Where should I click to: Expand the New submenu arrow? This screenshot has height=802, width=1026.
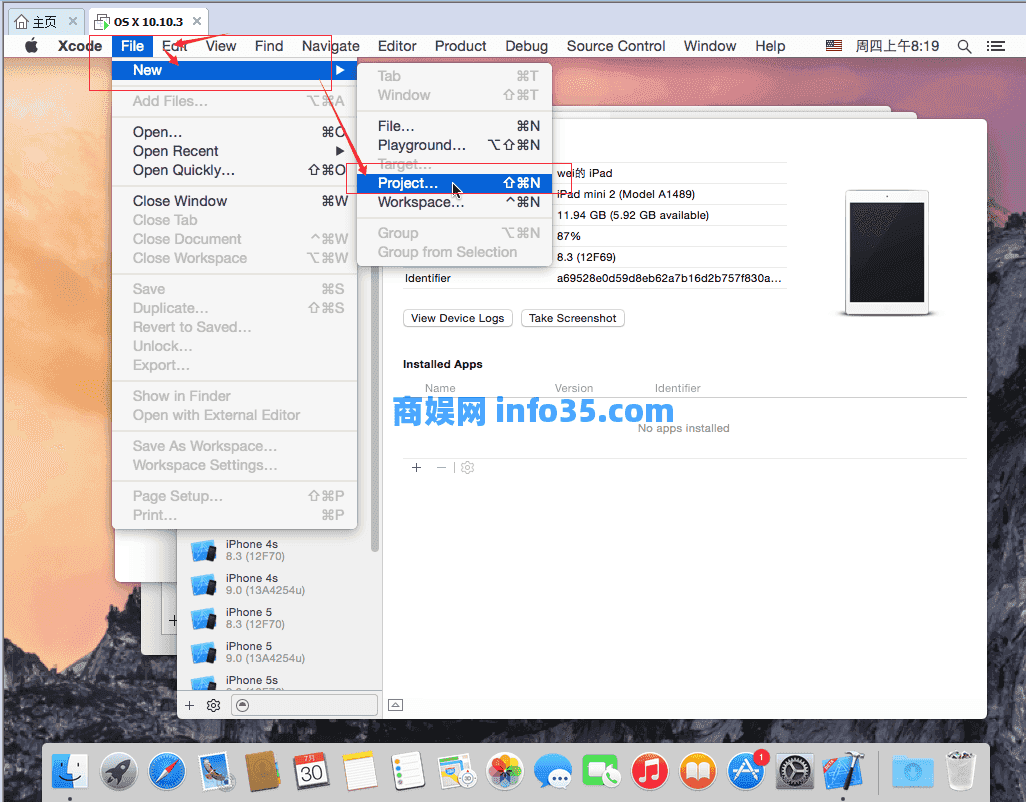tap(340, 70)
